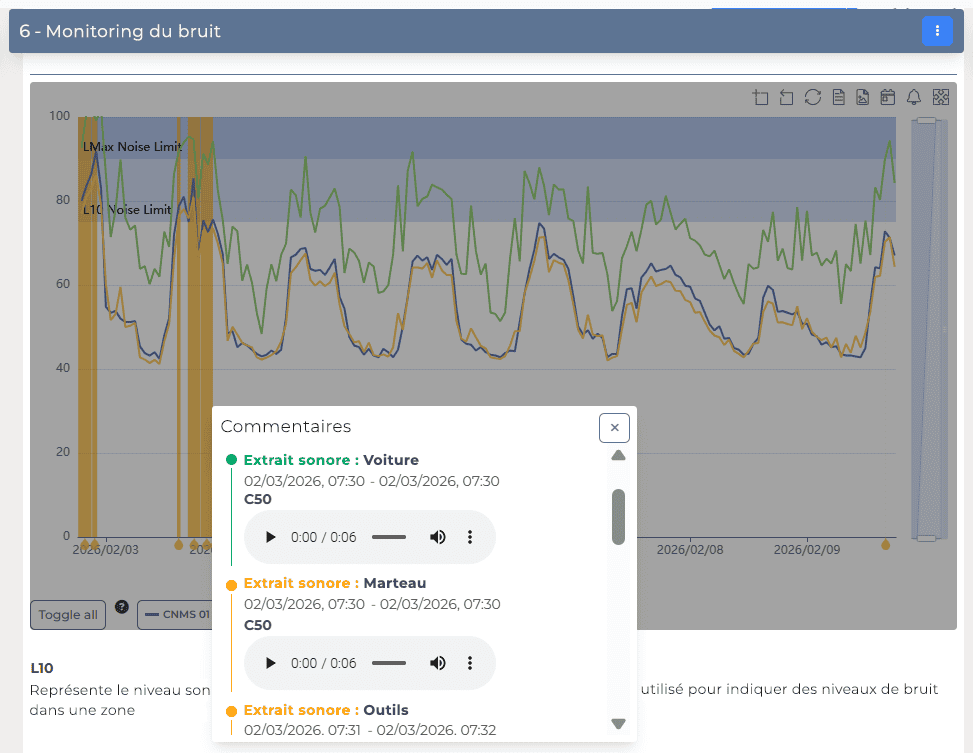Click Toggle all to switch all series visibility
973x753 pixels.
pyautogui.click(x=67, y=615)
